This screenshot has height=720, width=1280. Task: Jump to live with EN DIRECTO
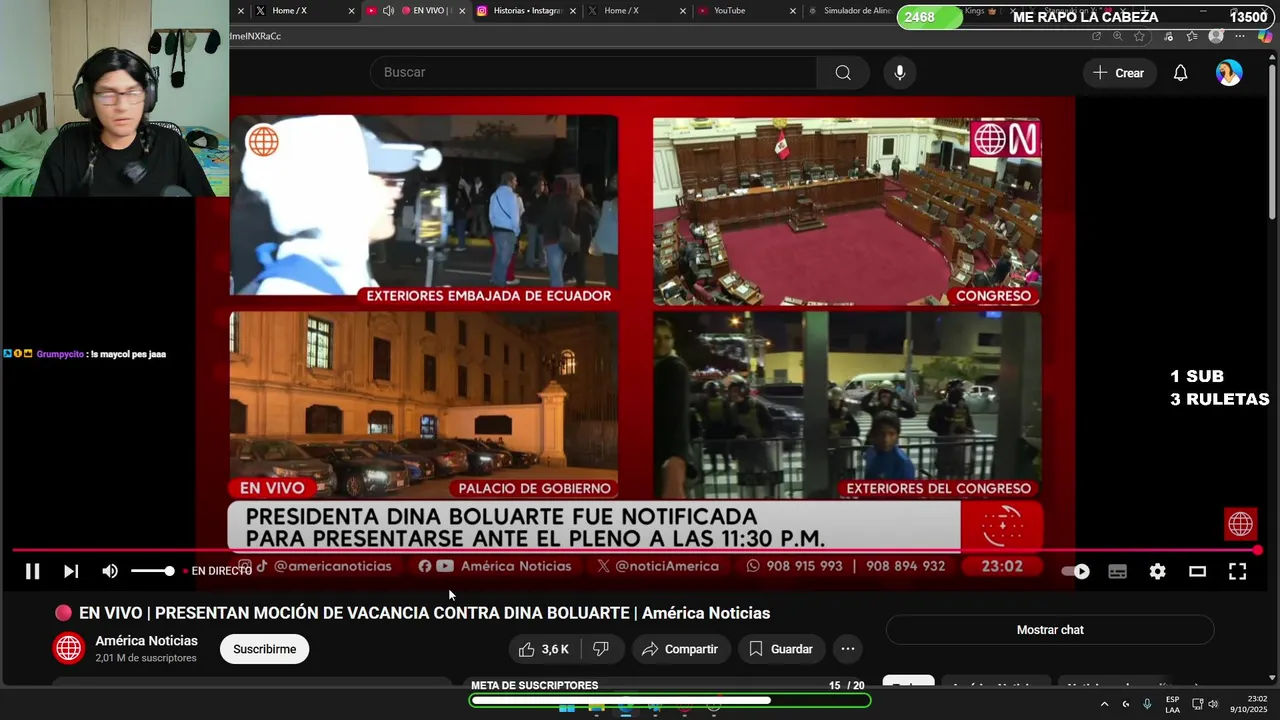pyautogui.click(x=217, y=571)
